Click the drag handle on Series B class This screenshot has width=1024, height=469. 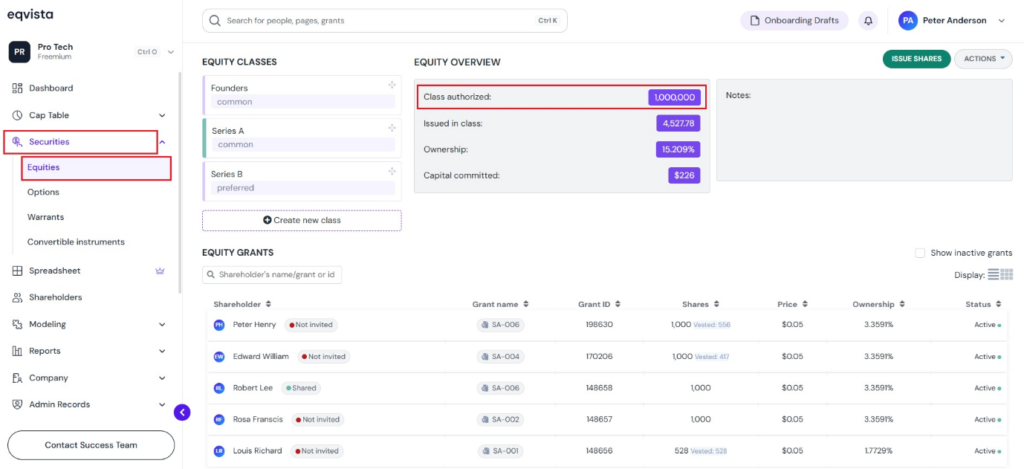point(392,171)
